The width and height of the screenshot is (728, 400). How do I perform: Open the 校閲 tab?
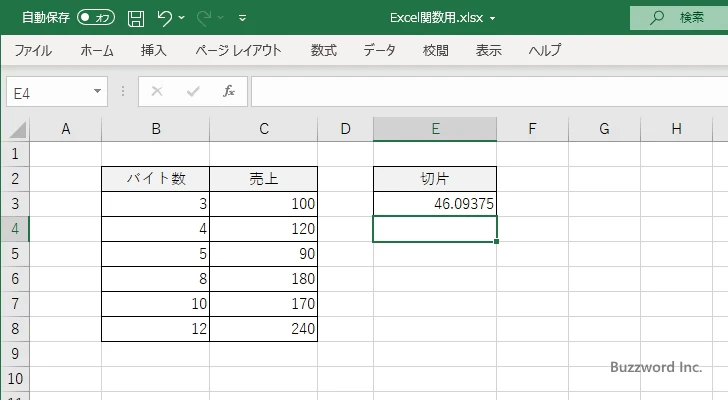click(x=436, y=50)
